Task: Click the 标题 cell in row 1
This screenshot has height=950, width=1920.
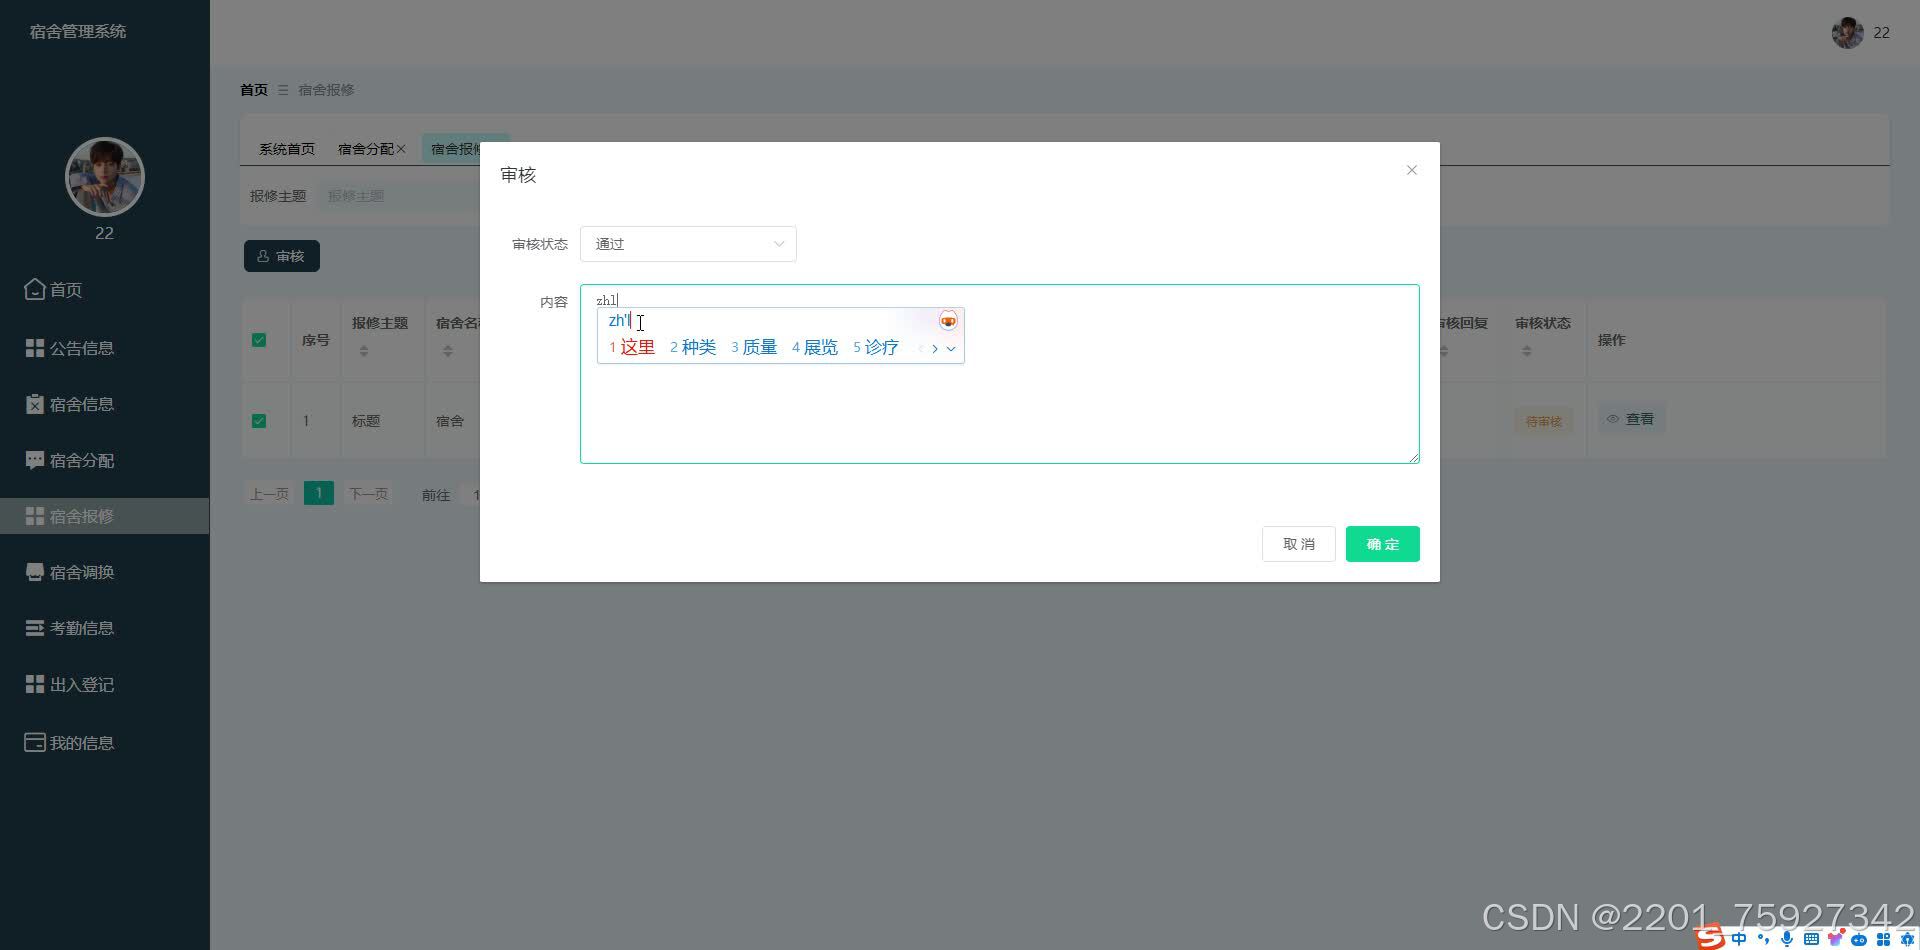Action: (366, 421)
